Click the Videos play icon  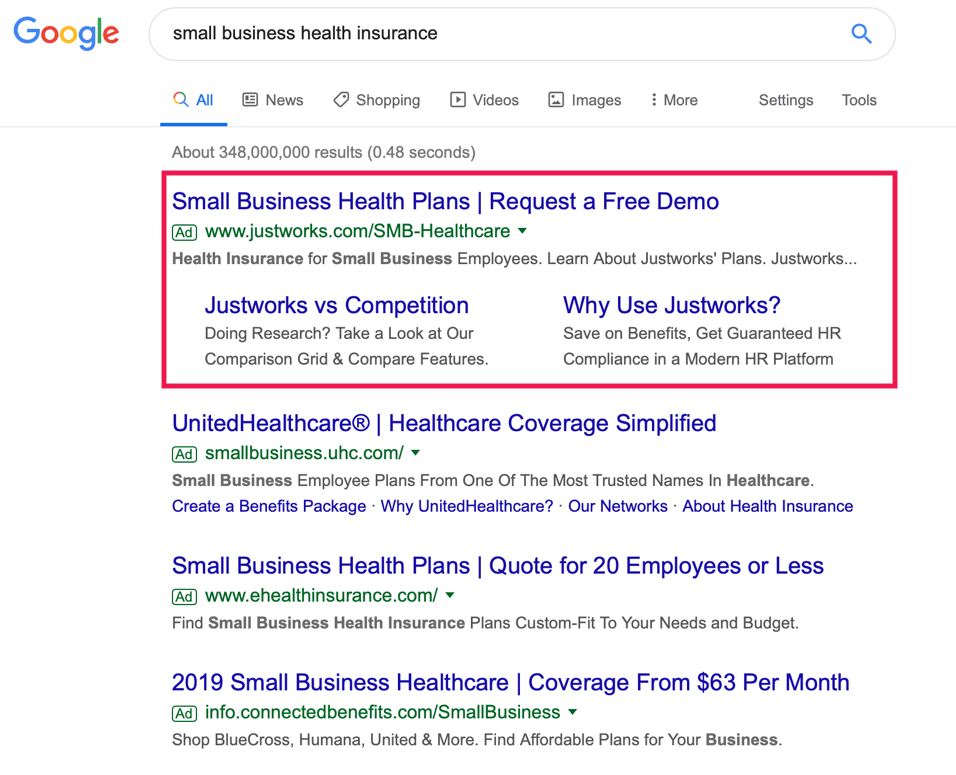pos(458,100)
